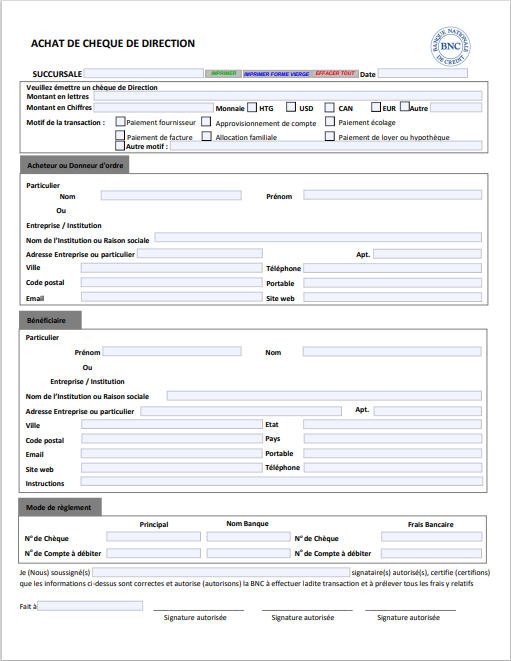Check the Autre currency checkbox

[x=405, y=106]
